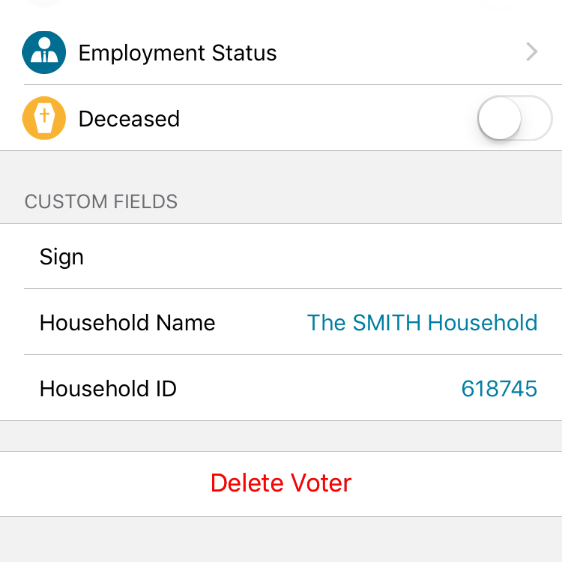
Task: Tap the gray spacer above Delete Voter
Action: pyautogui.click(x=281, y=436)
